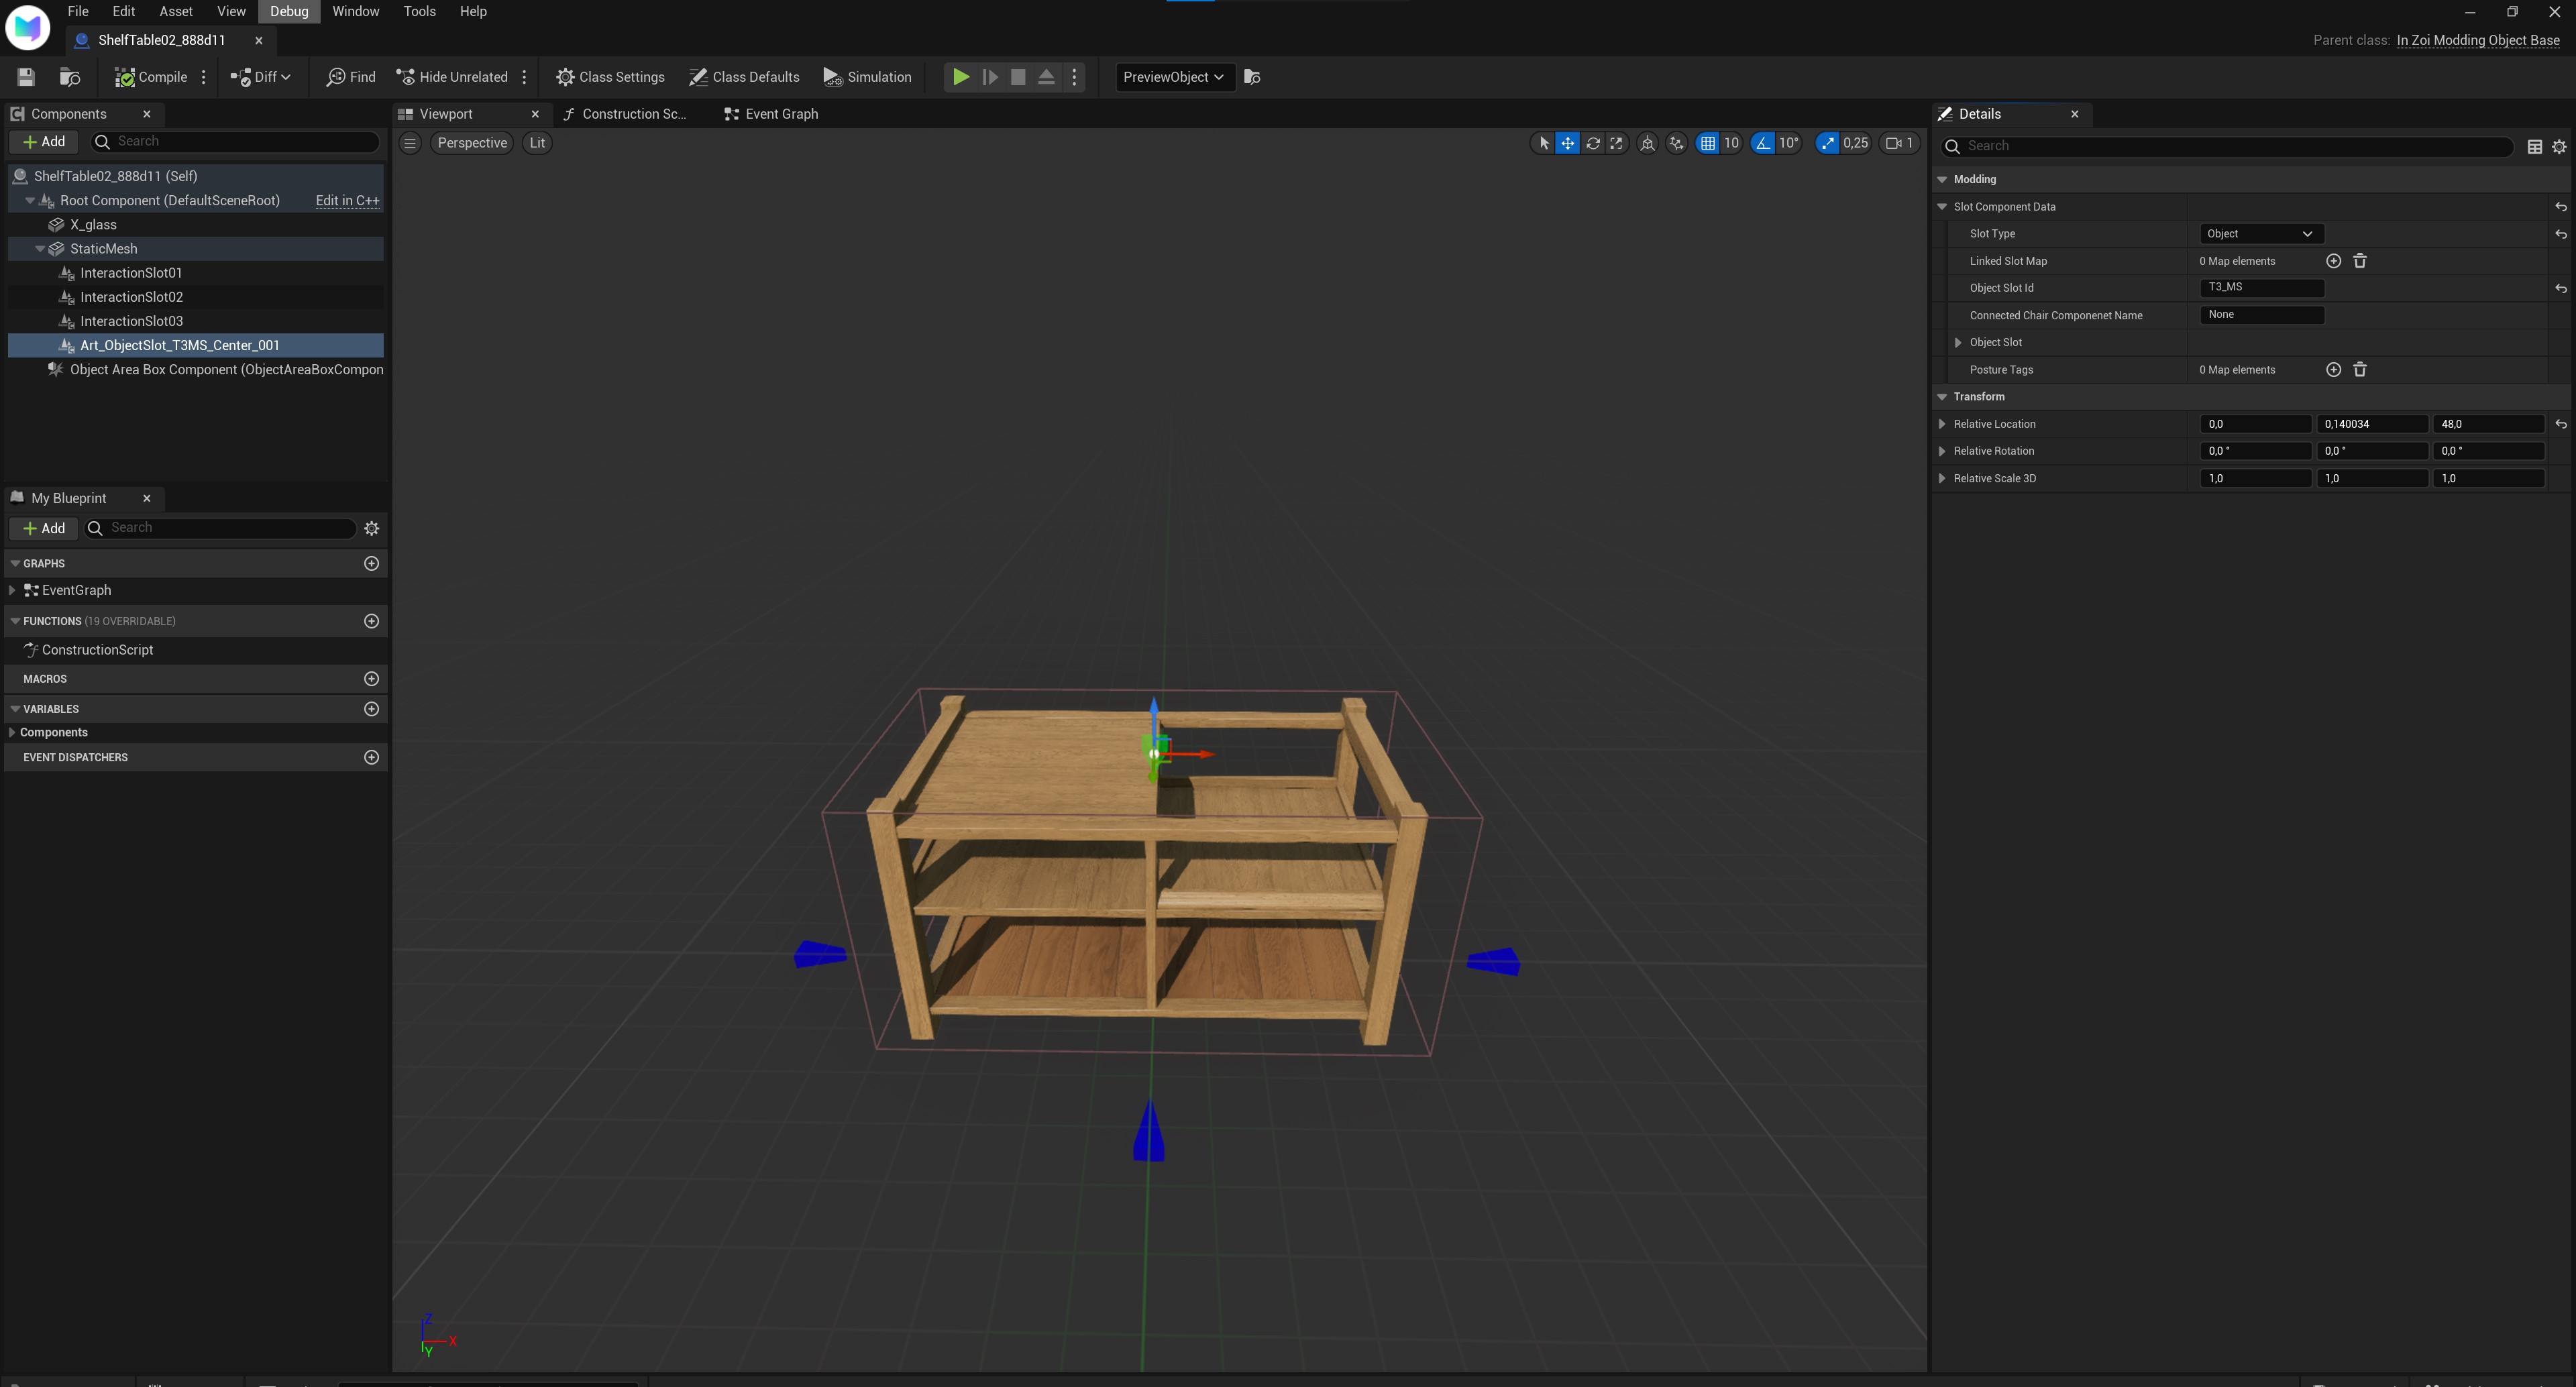Select InteractionSlot02 in the components tree
The height and width of the screenshot is (1387, 2576).
click(x=131, y=297)
